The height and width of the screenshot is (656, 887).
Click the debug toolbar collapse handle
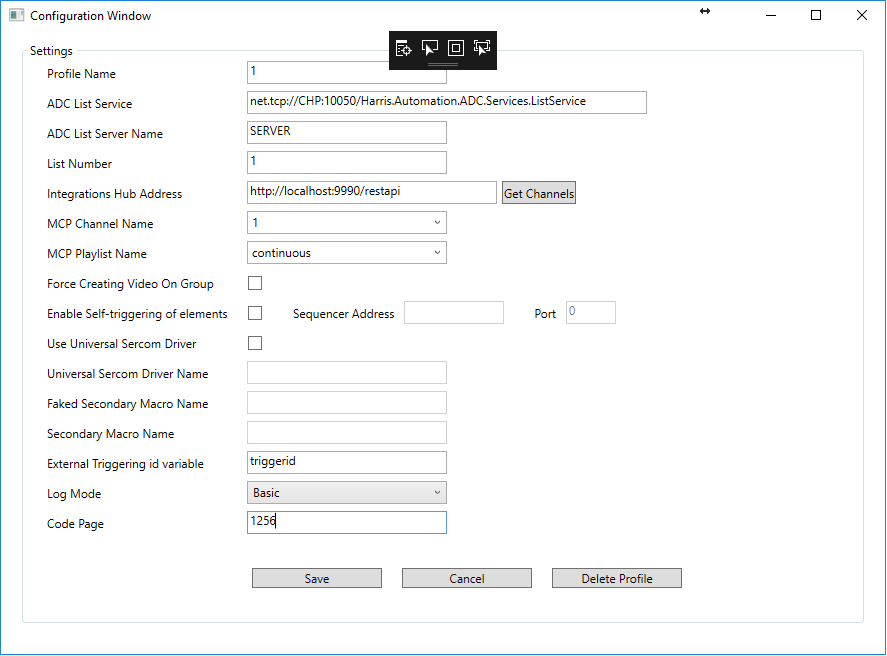tap(443, 64)
